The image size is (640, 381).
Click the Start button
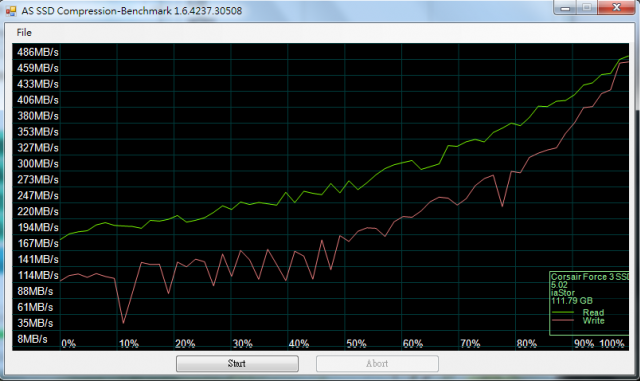(x=237, y=363)
